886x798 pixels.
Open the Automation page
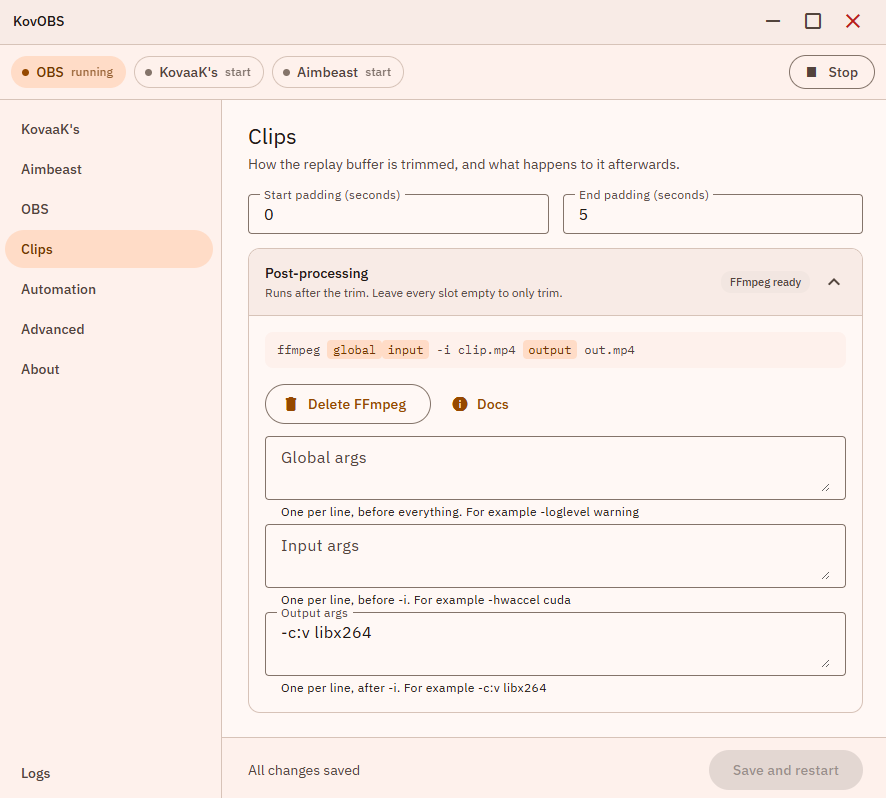[x=108, y=289]
